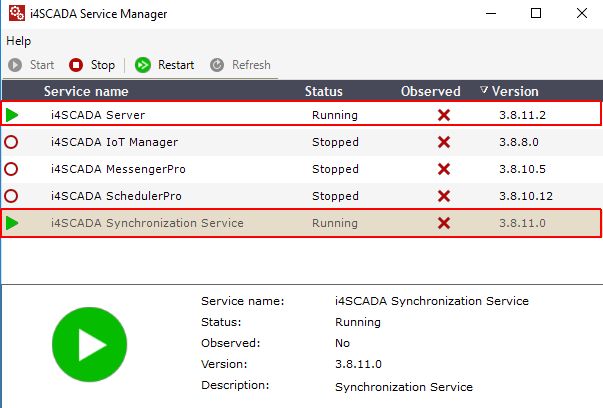Click the Version column sort arrow
Image resolution: width=603 pixels, height=408 pixels.
click(484, 90)
